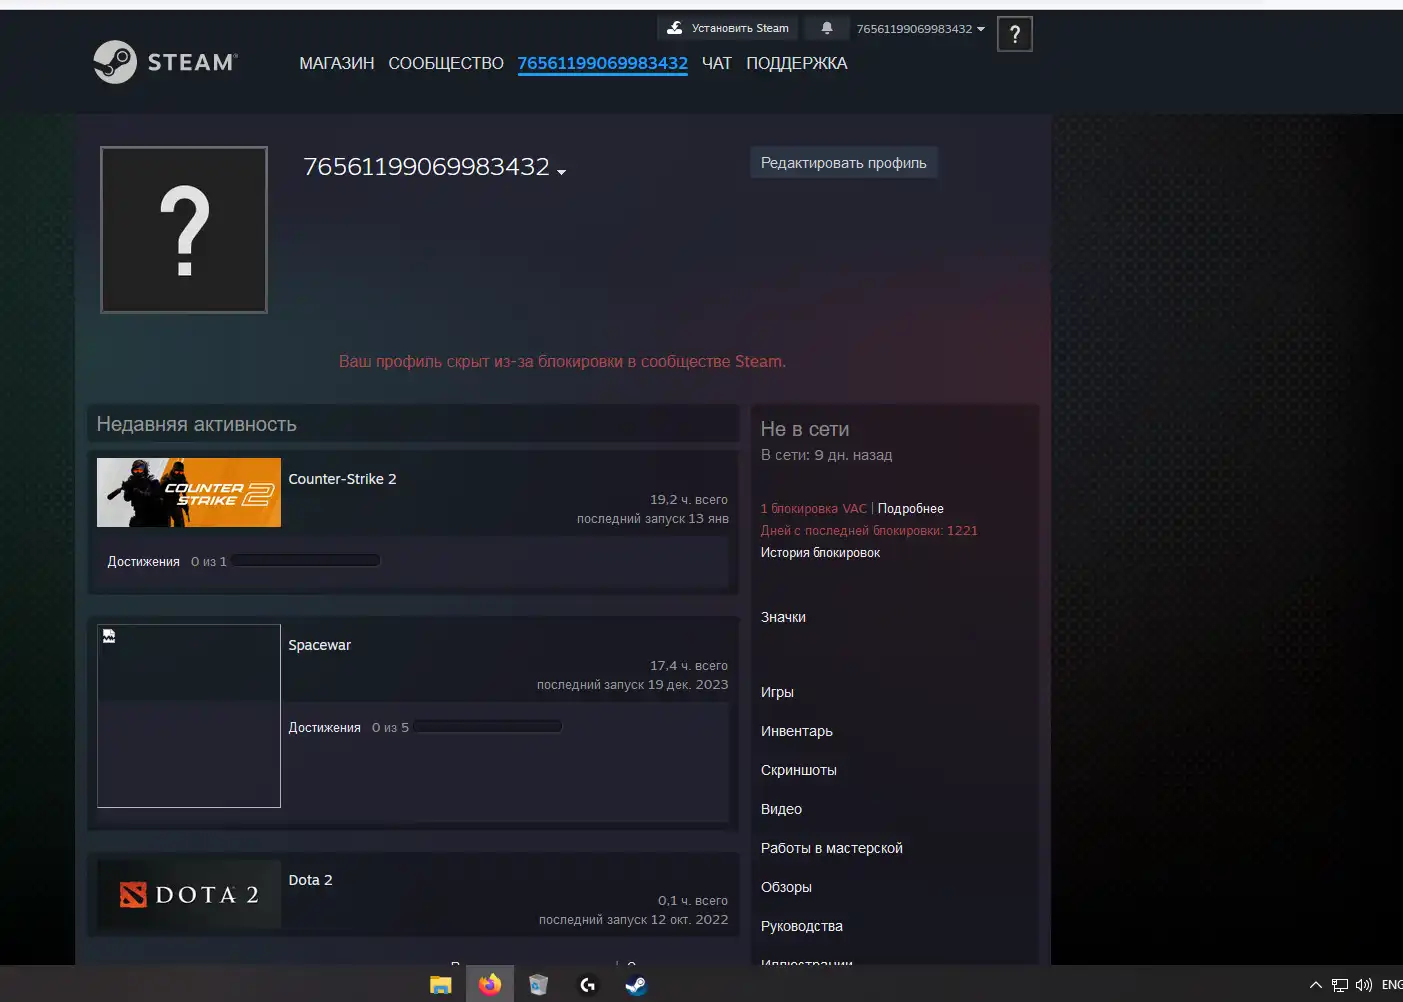
Task: Show hidden tray icons chevron
Action: tap(1316, 985)
